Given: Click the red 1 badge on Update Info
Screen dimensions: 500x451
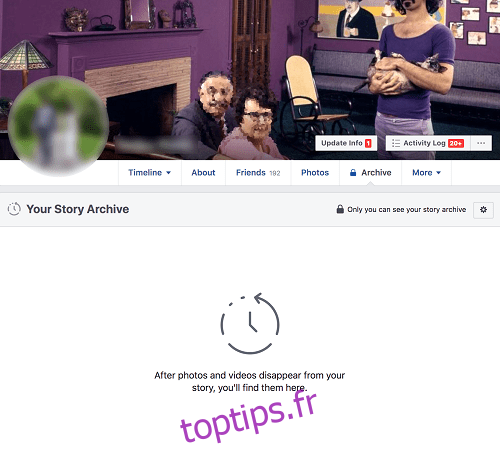Looking at the screenshot, I should 368,143.
